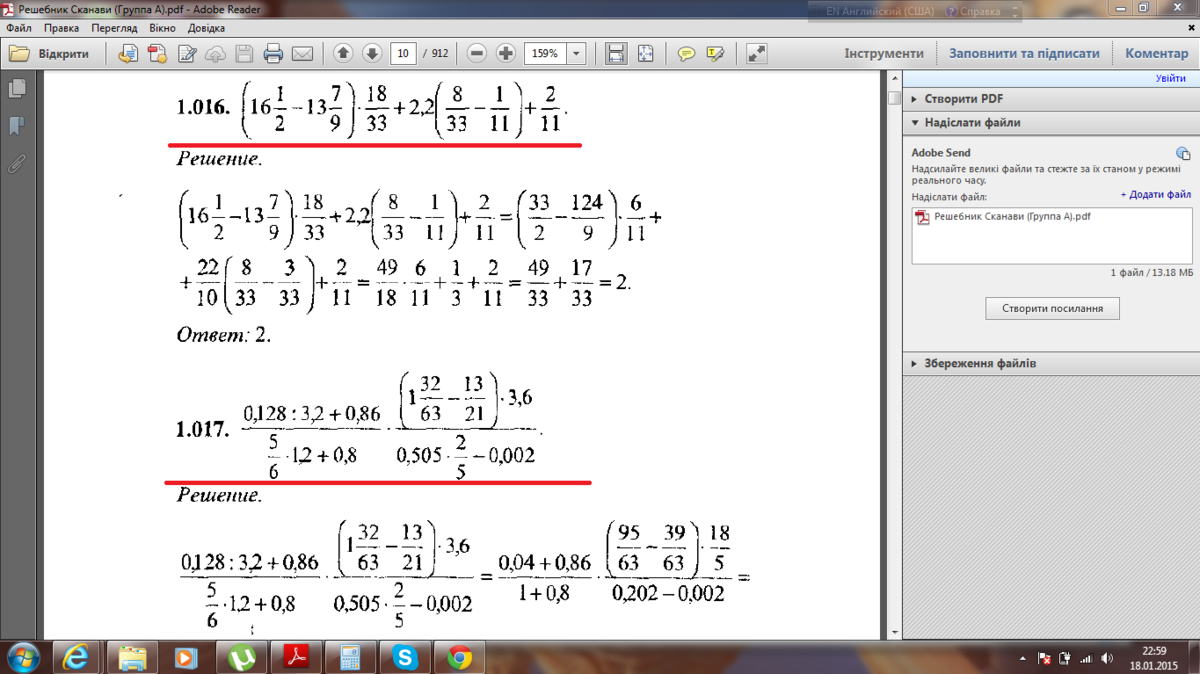
Task: Open Google Chrome from the taskbar
Action: pyautogui.click(x=460, y=657)
